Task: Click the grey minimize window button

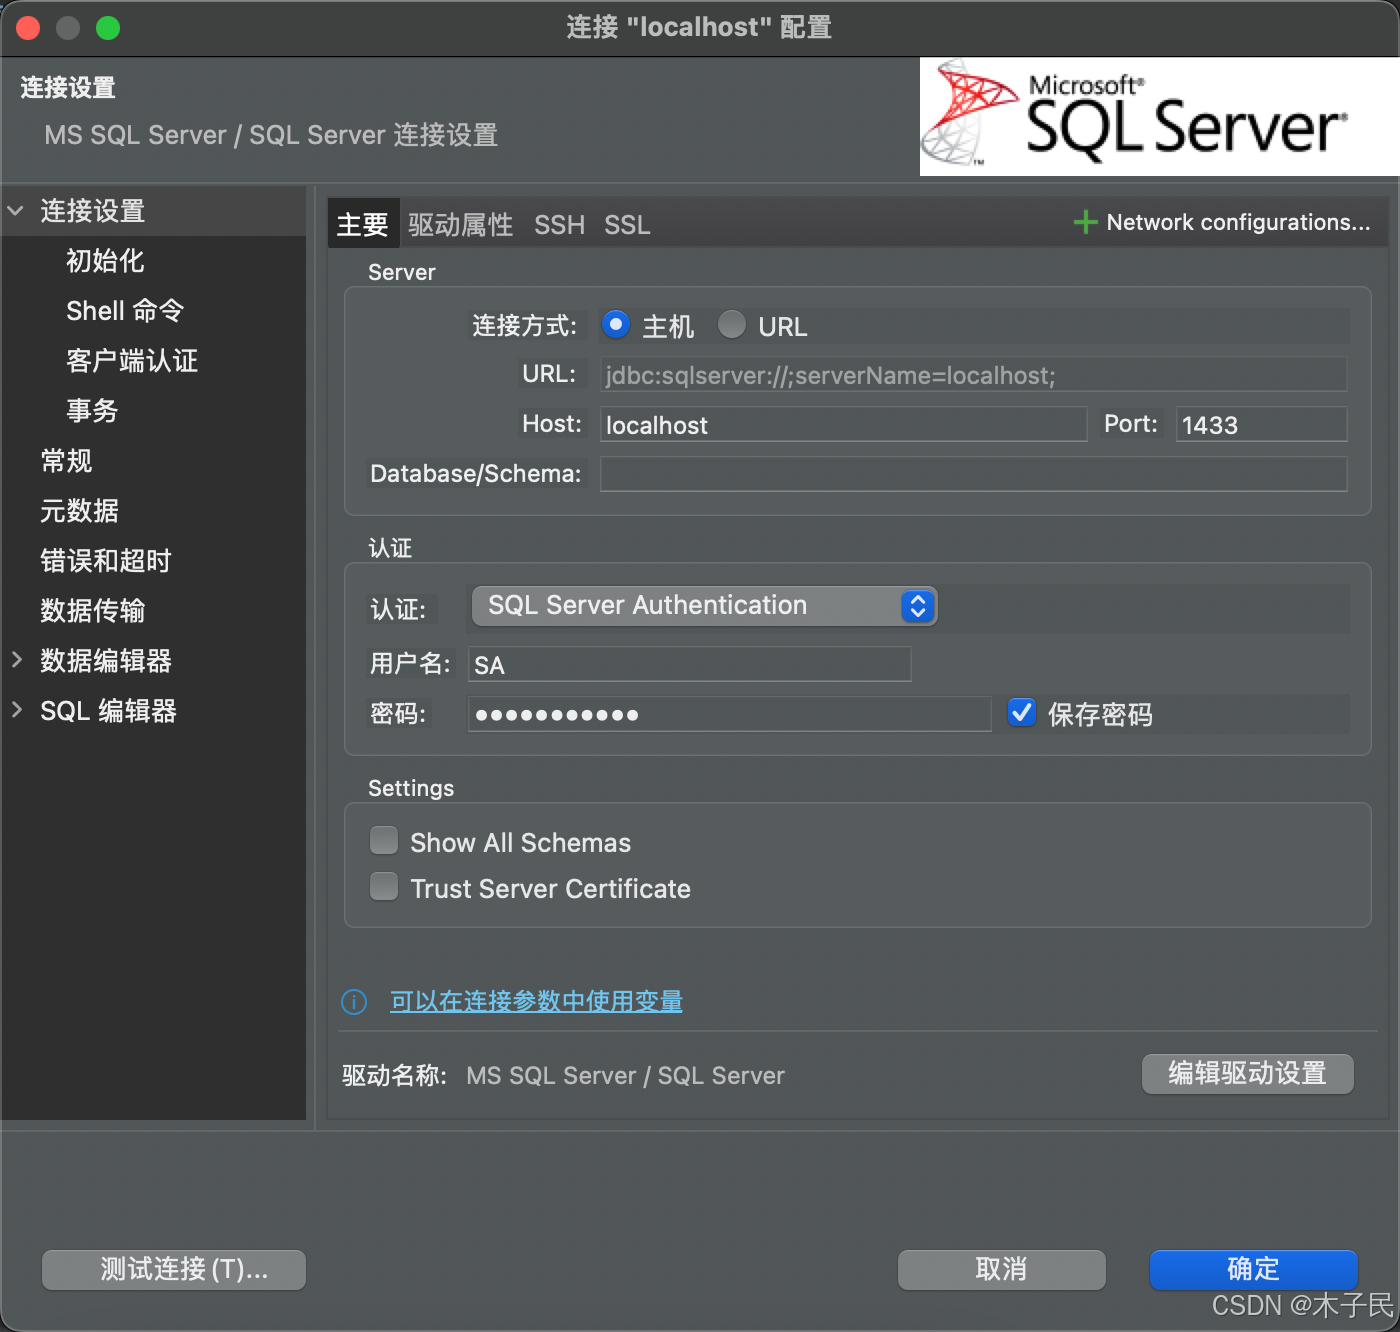Action: coord(68,28)
